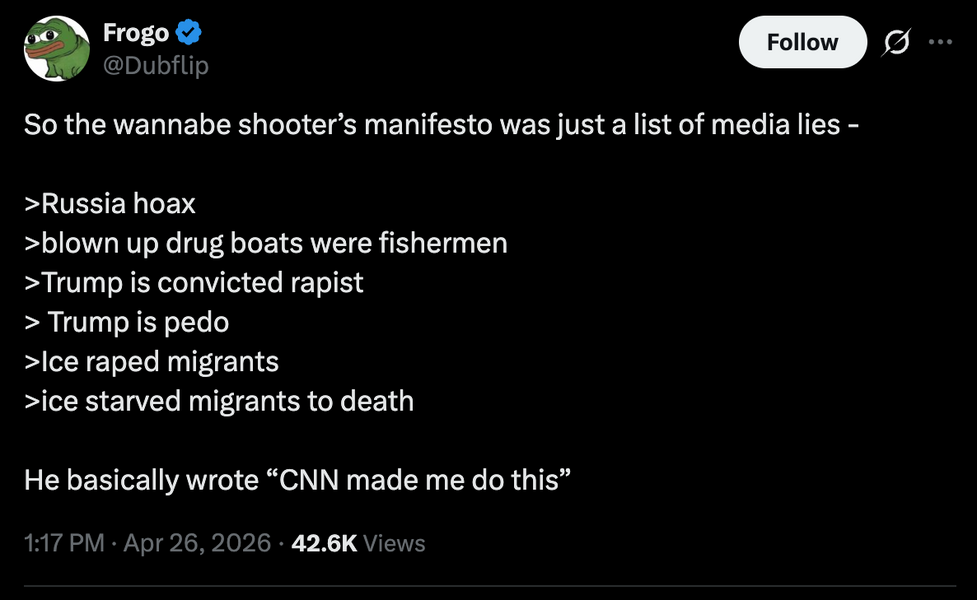
Task: Open the @Dubflip handle link
Action: 155,65
